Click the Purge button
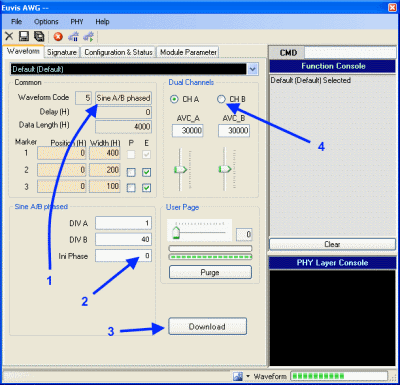The height and width of the screenshot is (385, 400). (210, 272)
